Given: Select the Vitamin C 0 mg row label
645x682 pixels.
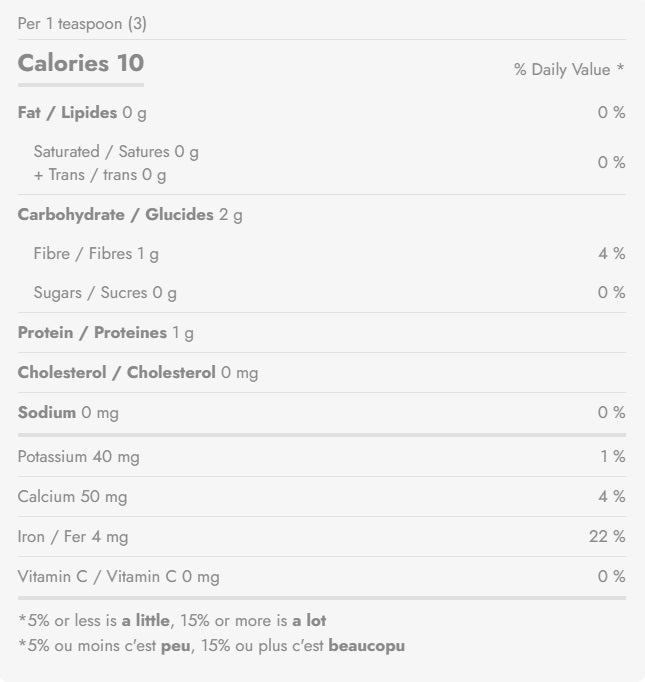Looking at the screenshot, I should pos(118,577).
